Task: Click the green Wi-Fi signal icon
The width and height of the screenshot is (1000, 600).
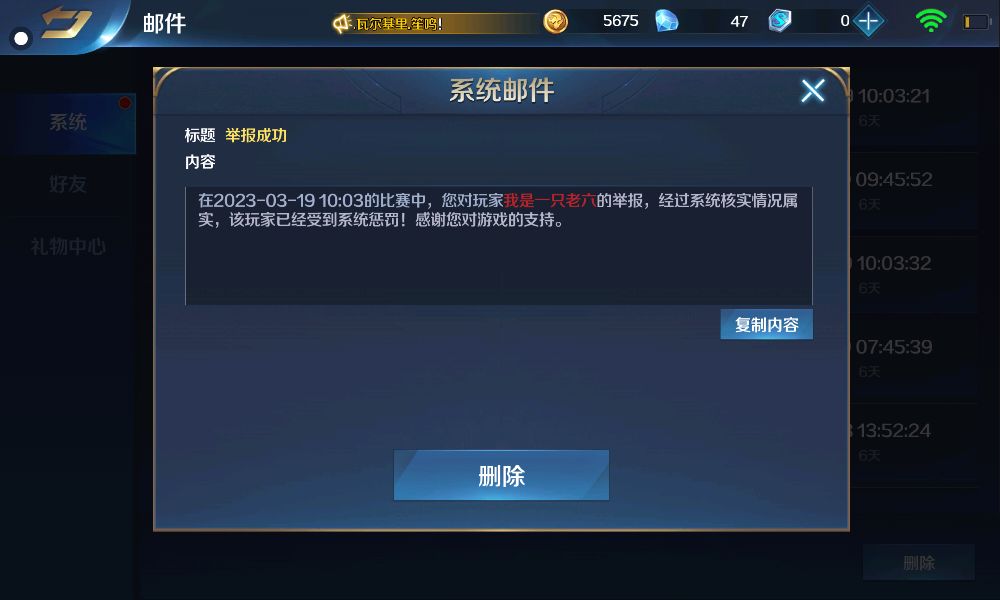Action: (930, 20)
